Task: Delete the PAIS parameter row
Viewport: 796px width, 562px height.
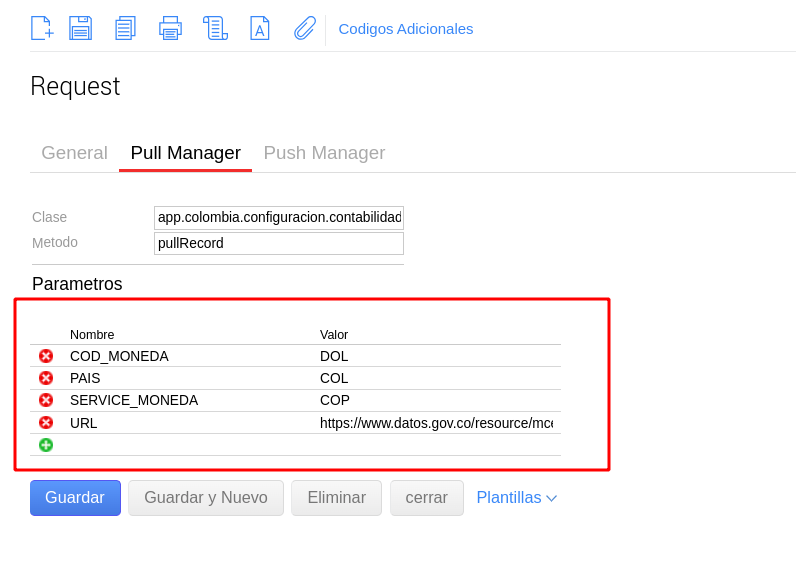Action: click(x=46, y=378)
